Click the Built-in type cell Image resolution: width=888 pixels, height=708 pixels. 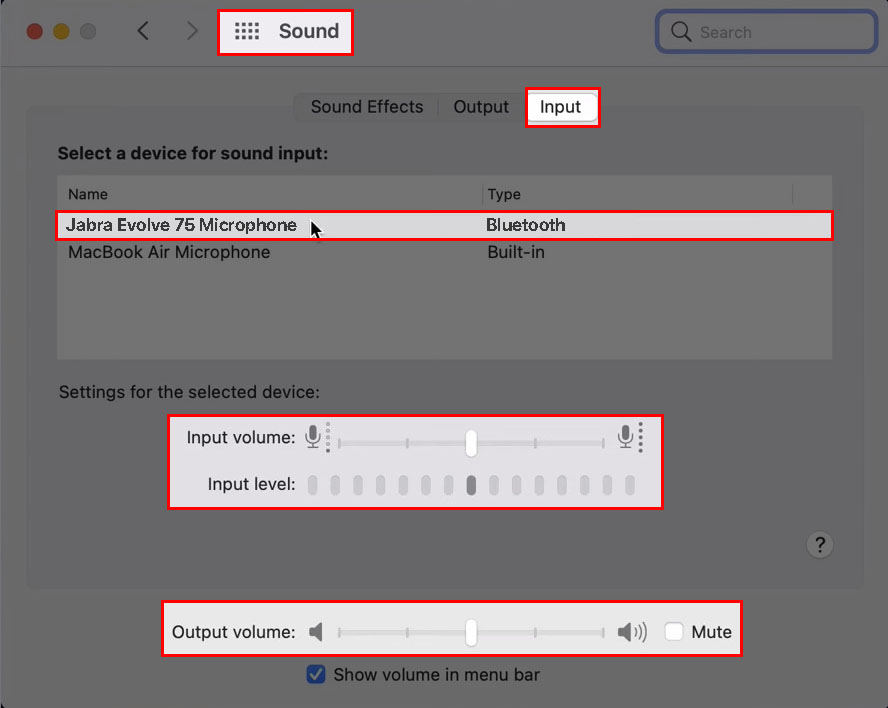[x=516, y=252]
